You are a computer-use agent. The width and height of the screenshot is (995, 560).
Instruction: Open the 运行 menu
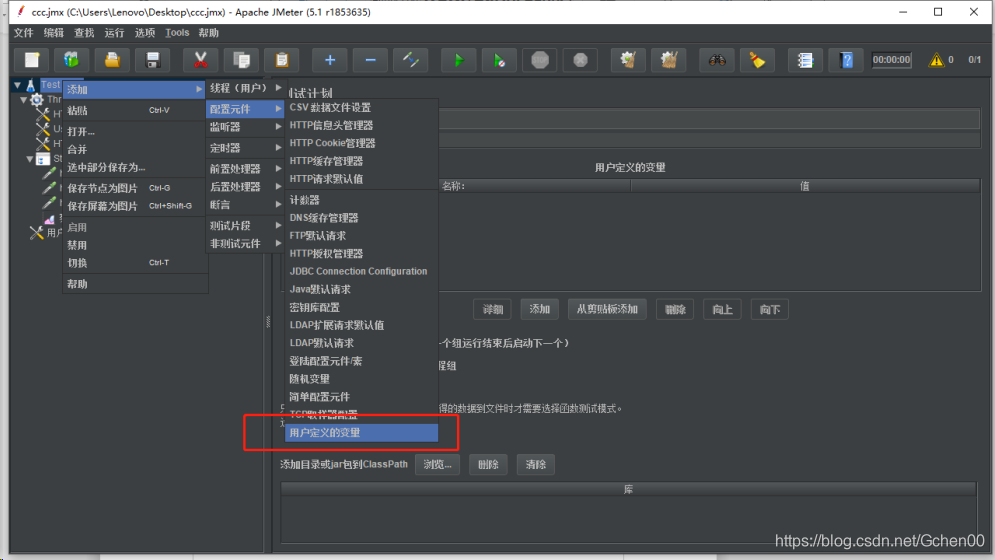114,32
